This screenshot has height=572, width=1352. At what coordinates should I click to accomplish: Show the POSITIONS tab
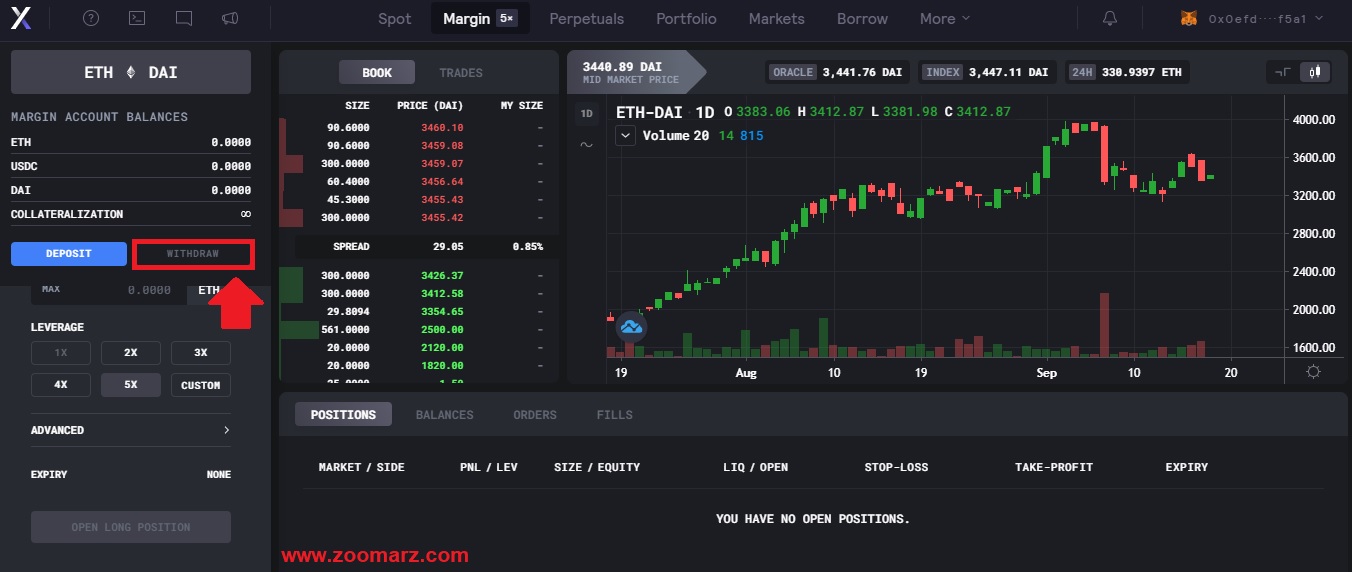[x=343, y=414]
